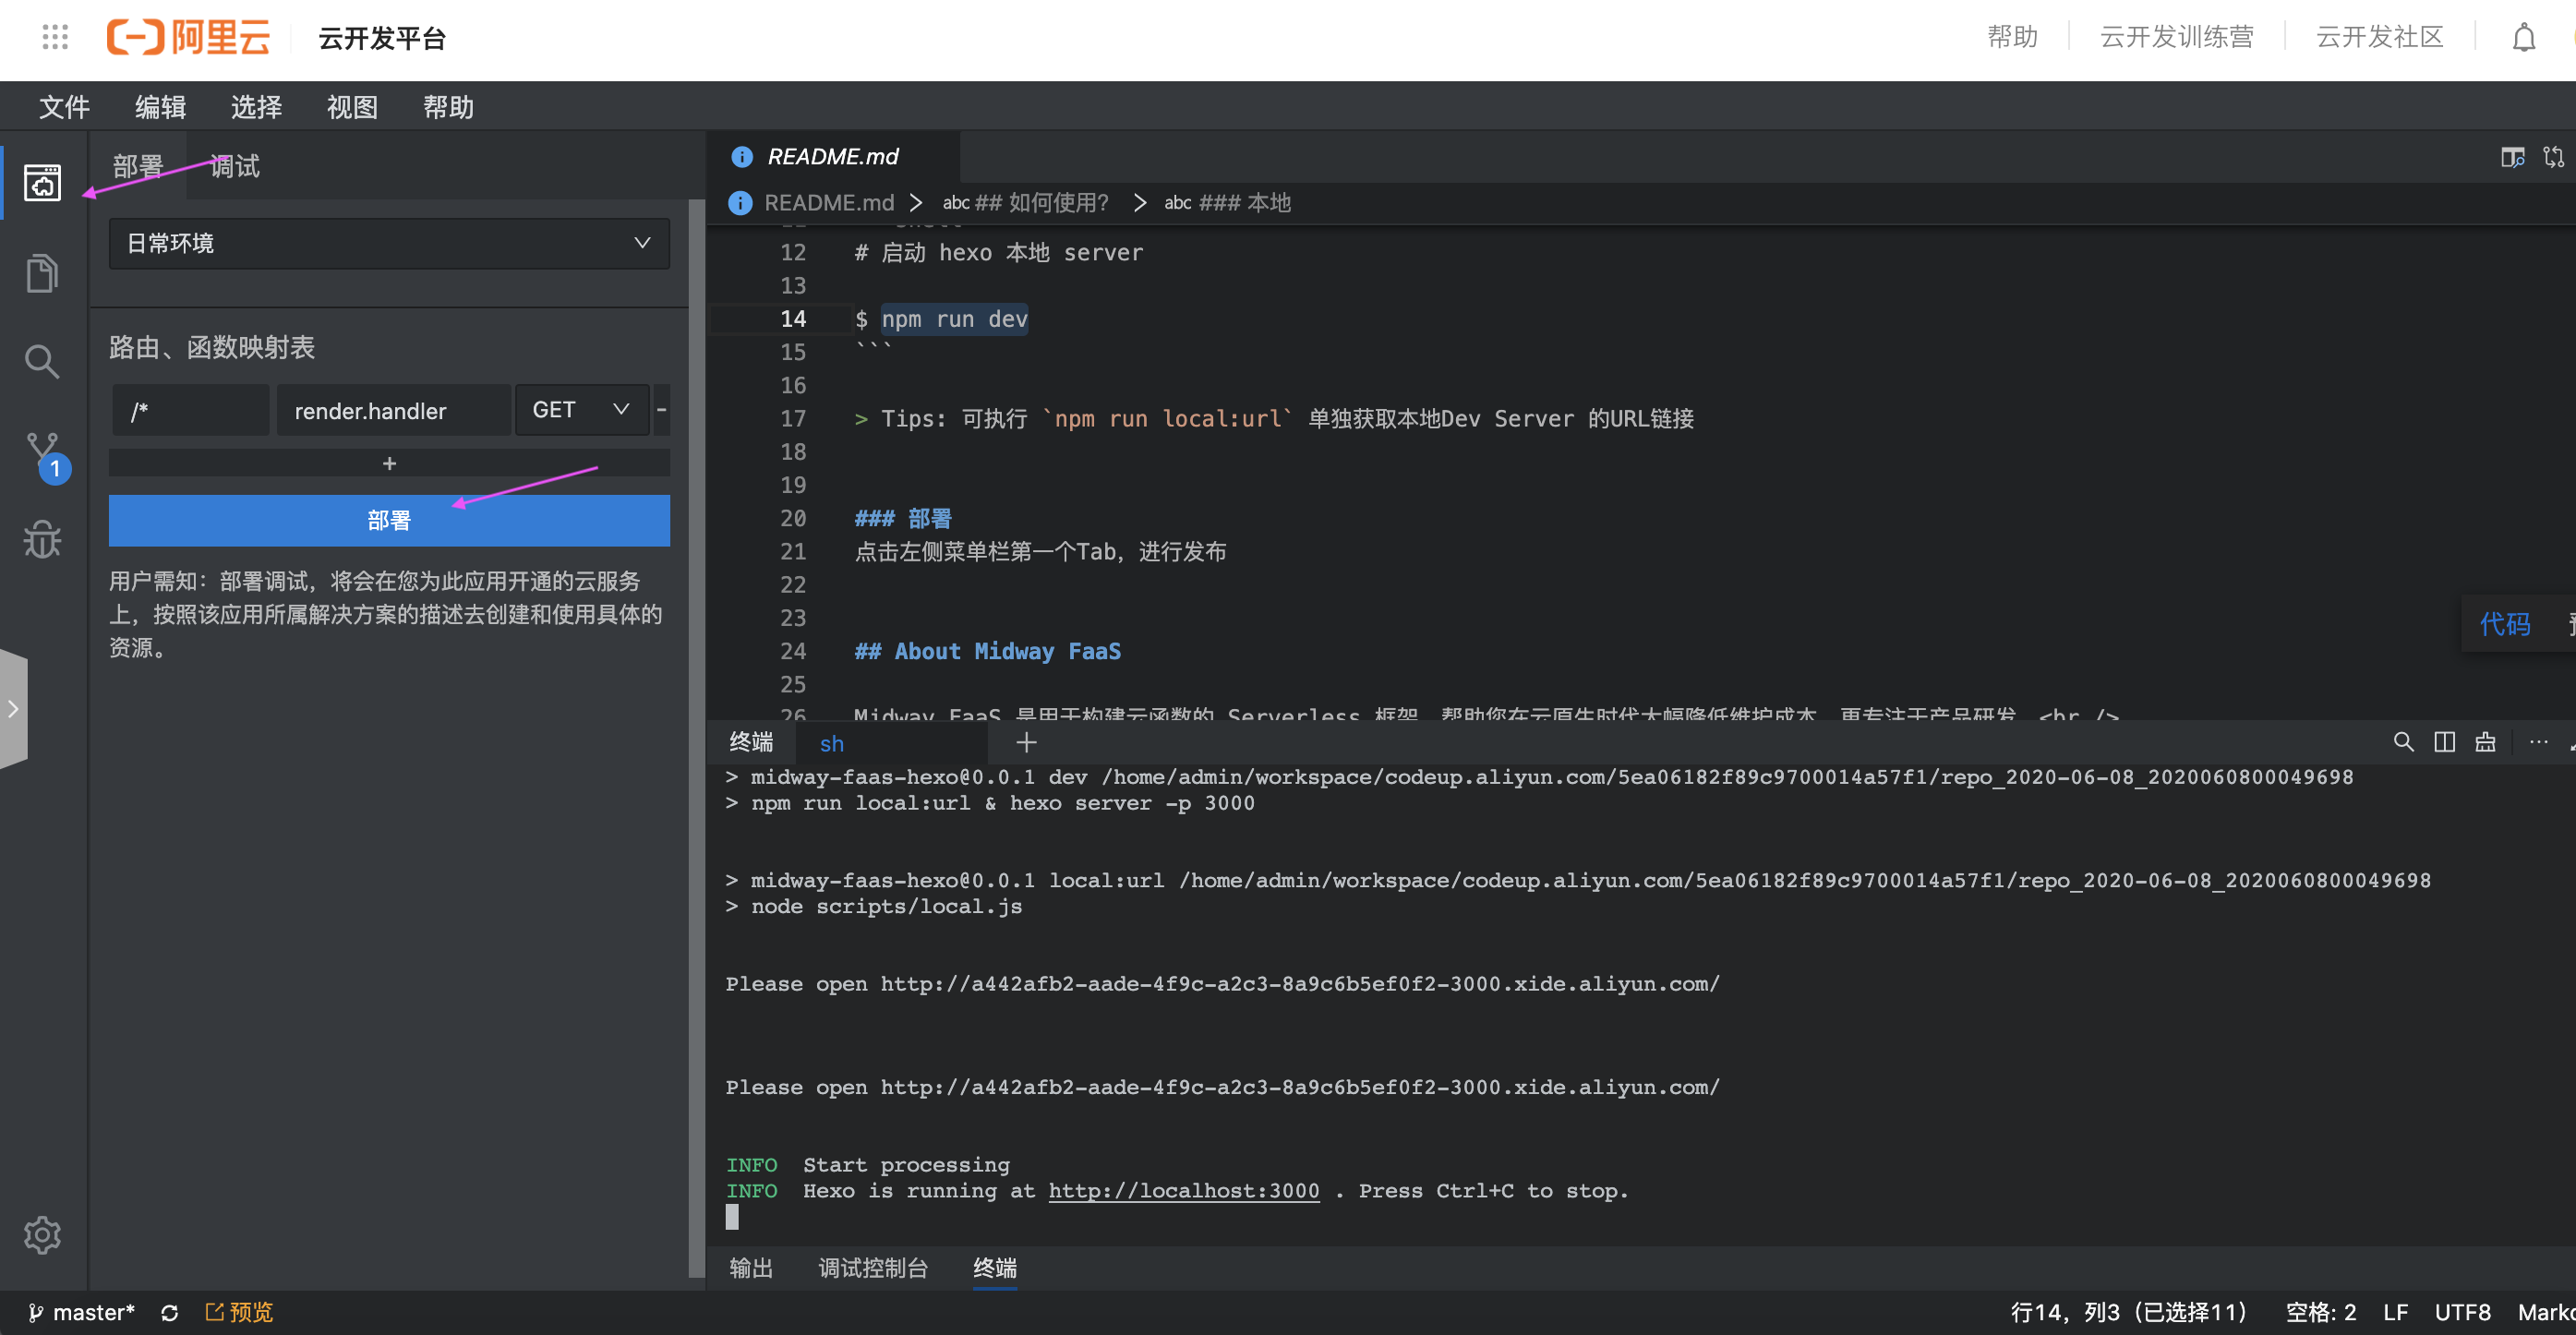The height and width of the screenshot is (1335, 2576).
Task: Open the notification bell
Action: (x=2524, y=38)
